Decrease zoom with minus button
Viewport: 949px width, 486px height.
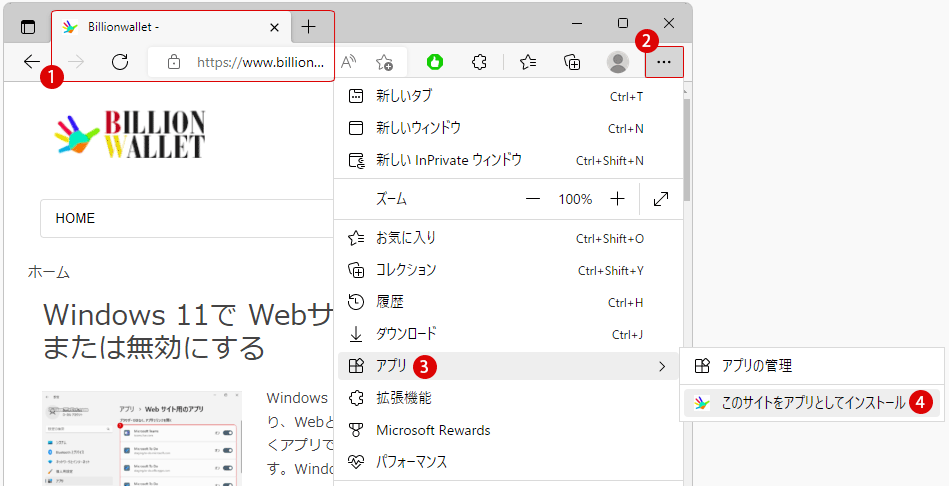(x=533, y=199)
